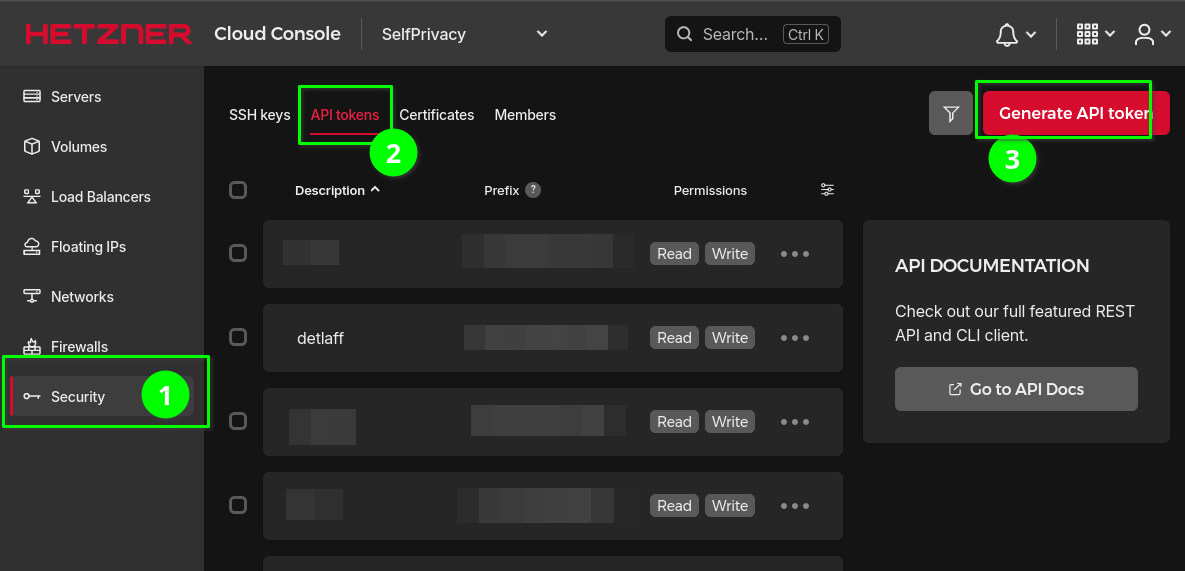Click the API DOCUMENTATION heading
This screenshot has height=571, width=1185.
pos(992,266)
